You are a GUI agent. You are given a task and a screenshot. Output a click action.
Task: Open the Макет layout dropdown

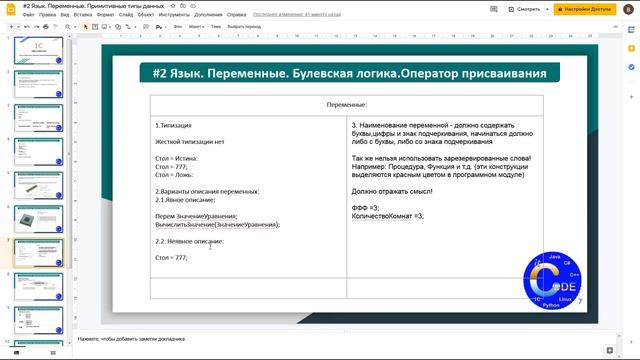click(196, 27)
